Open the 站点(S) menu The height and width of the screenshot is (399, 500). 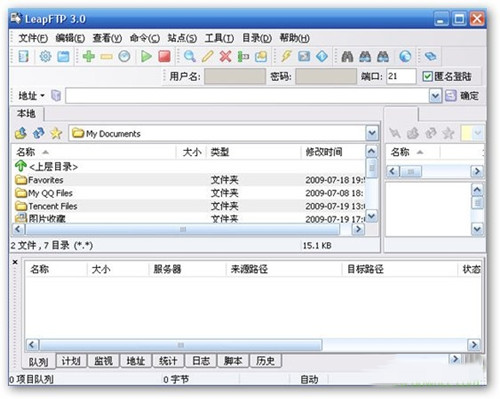point(182,38)
